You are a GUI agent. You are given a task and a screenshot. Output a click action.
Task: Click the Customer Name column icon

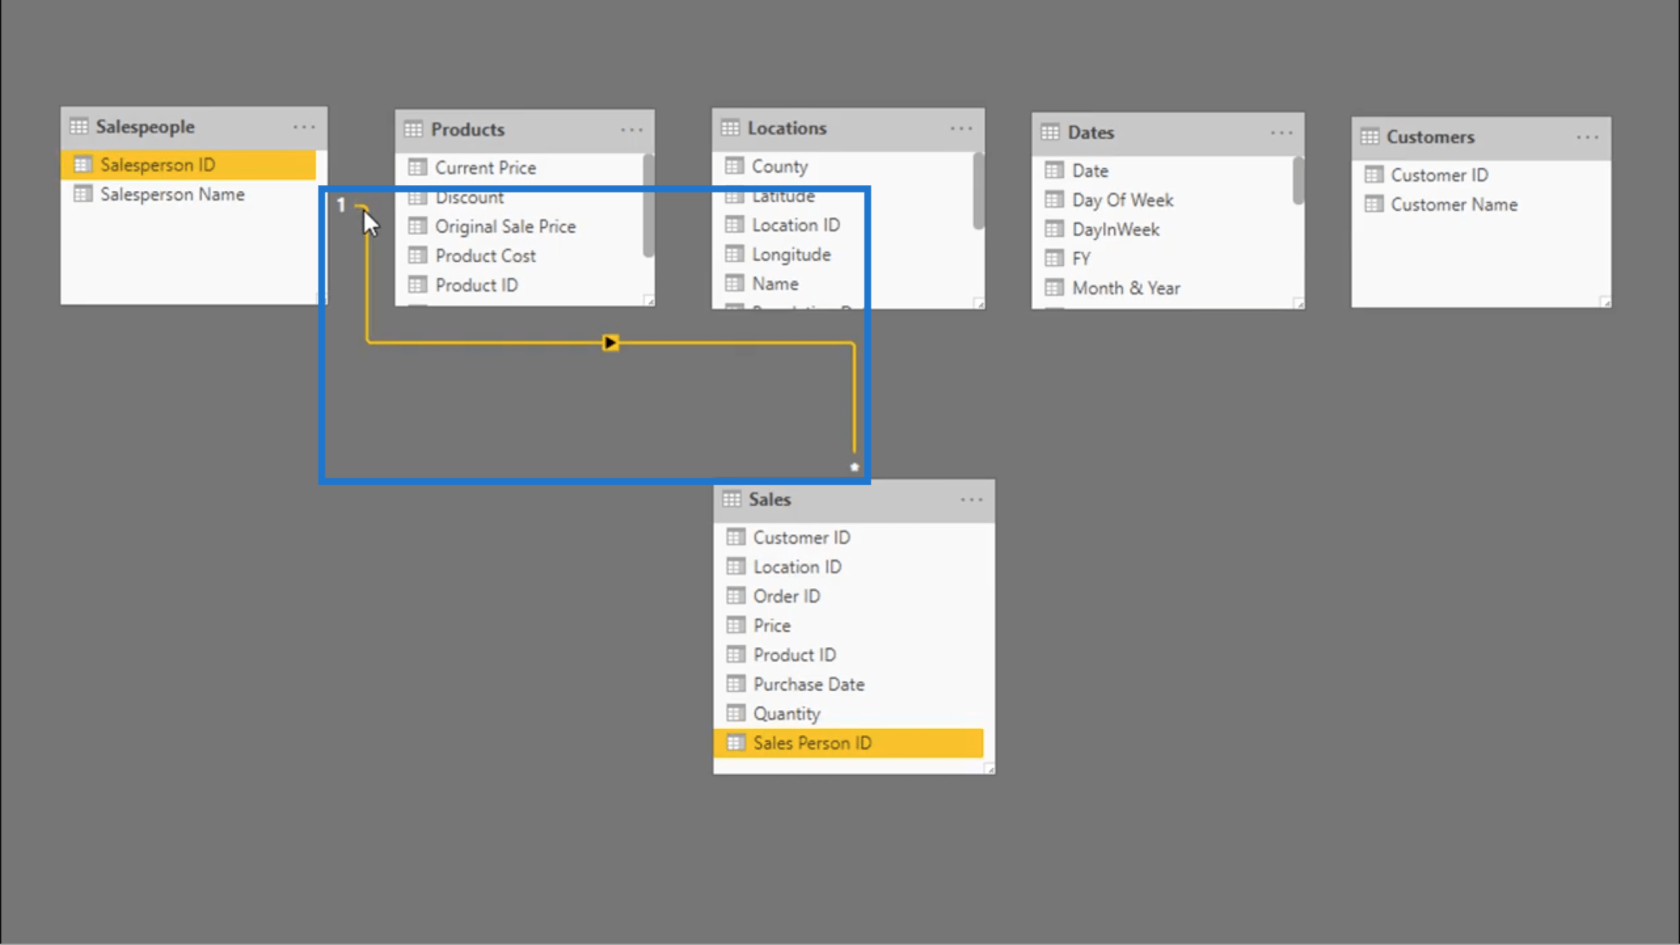[1374, 204]
